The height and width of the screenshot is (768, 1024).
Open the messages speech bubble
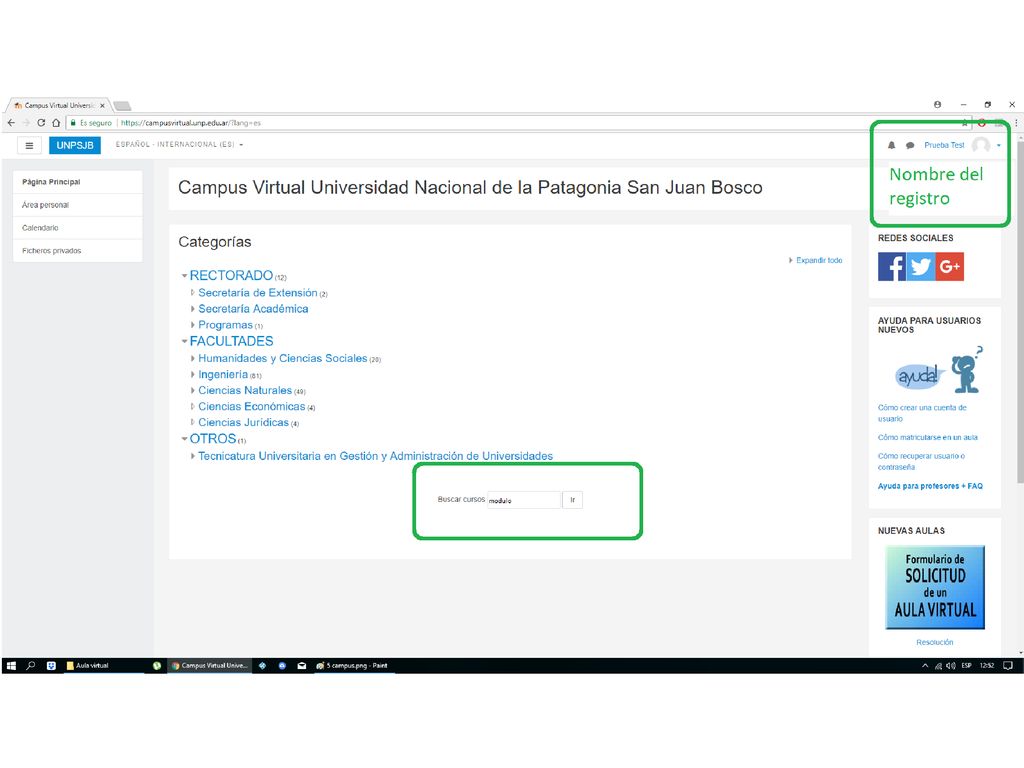910,145
